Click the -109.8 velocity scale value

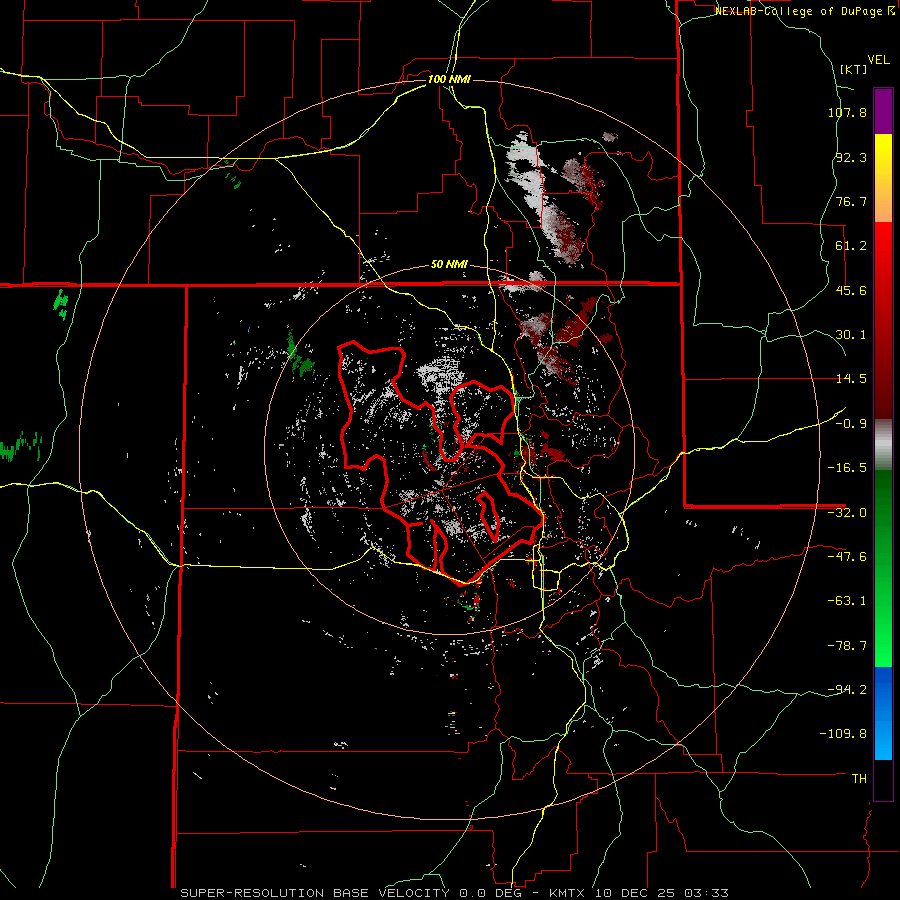pos(843,734)
